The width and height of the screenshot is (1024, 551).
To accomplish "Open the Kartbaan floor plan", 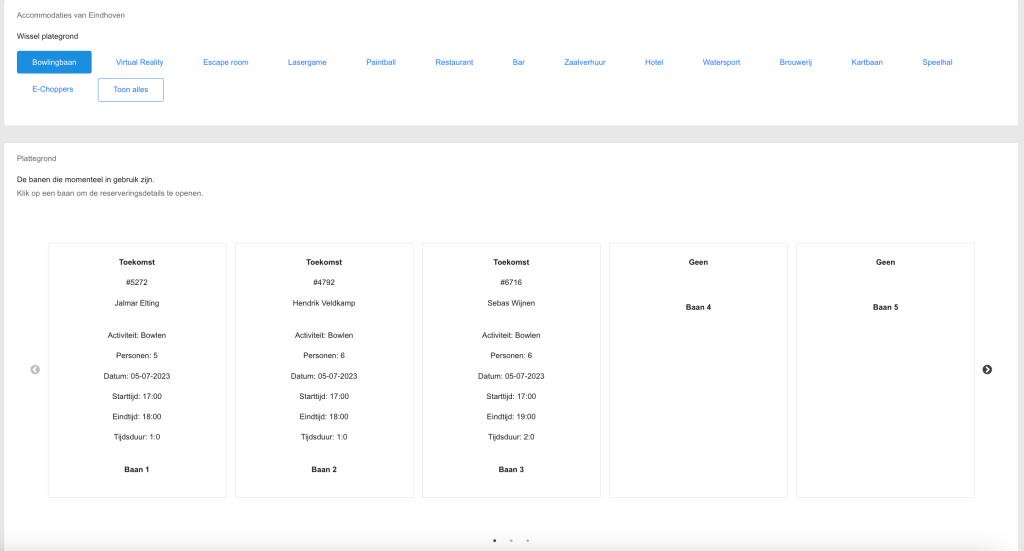I will (867, 62).
